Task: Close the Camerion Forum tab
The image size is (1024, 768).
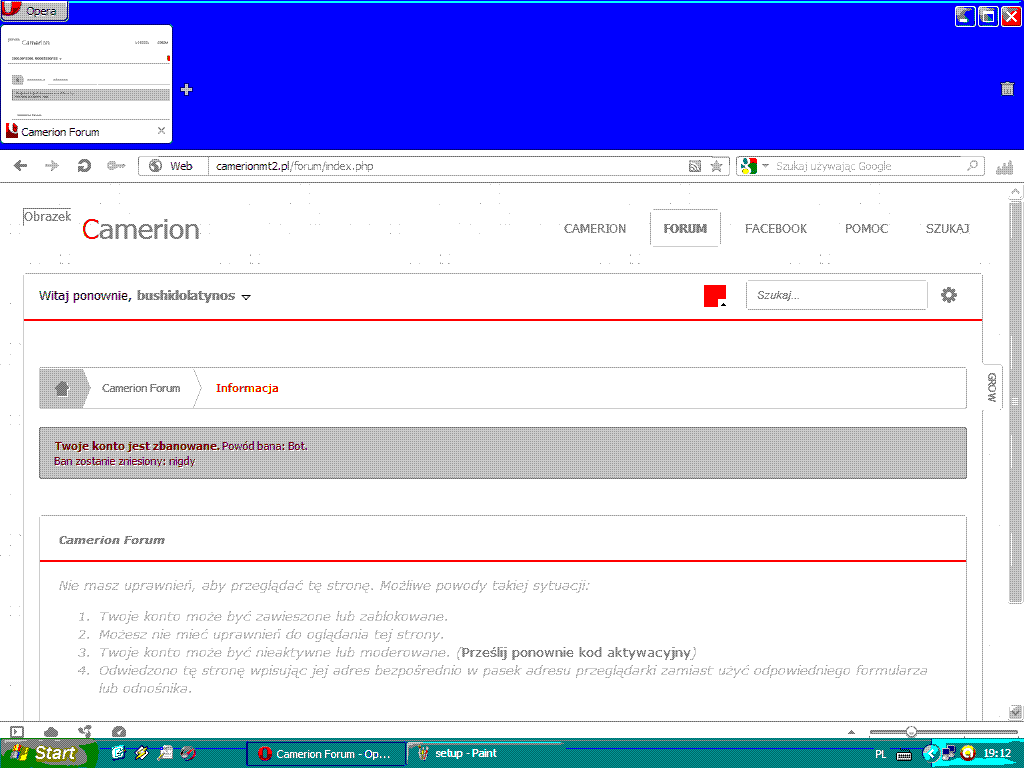Action: (x=161, y=131)
